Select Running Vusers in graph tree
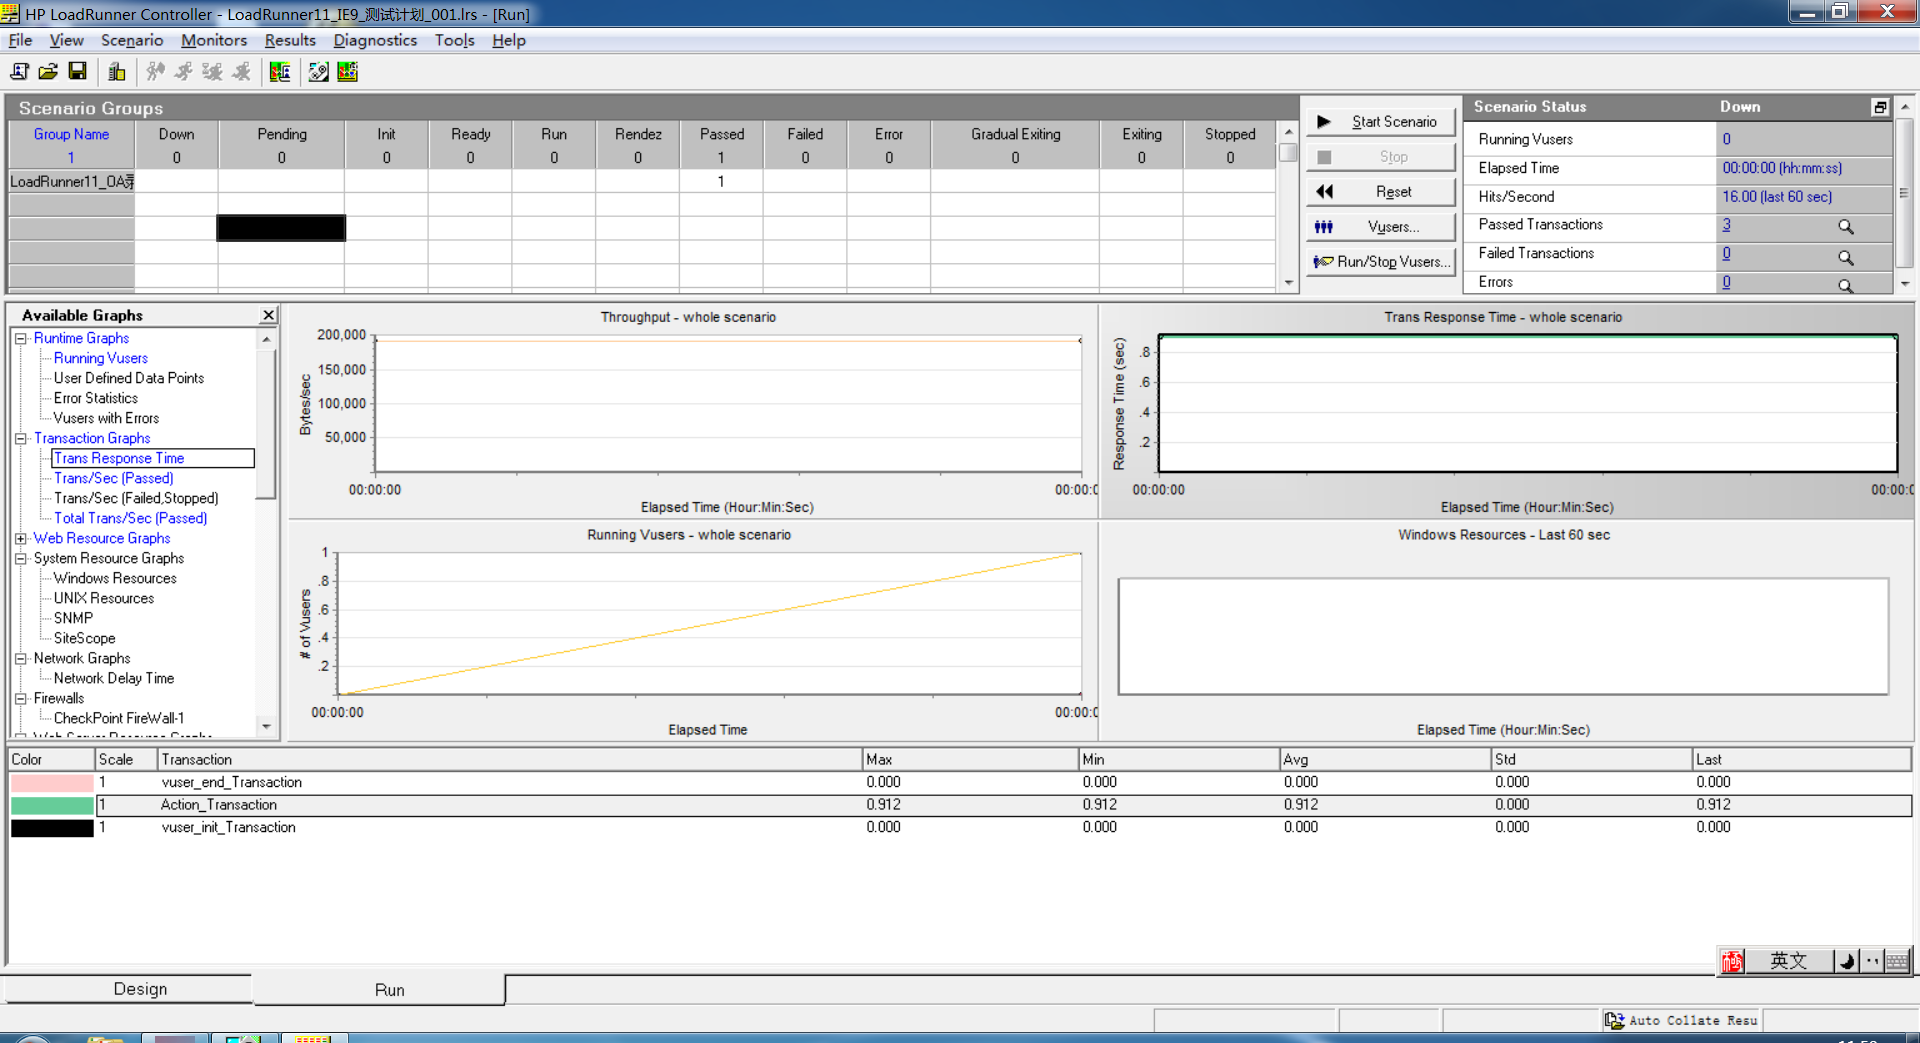The image size is (1920, 1043). coord(101,358)
